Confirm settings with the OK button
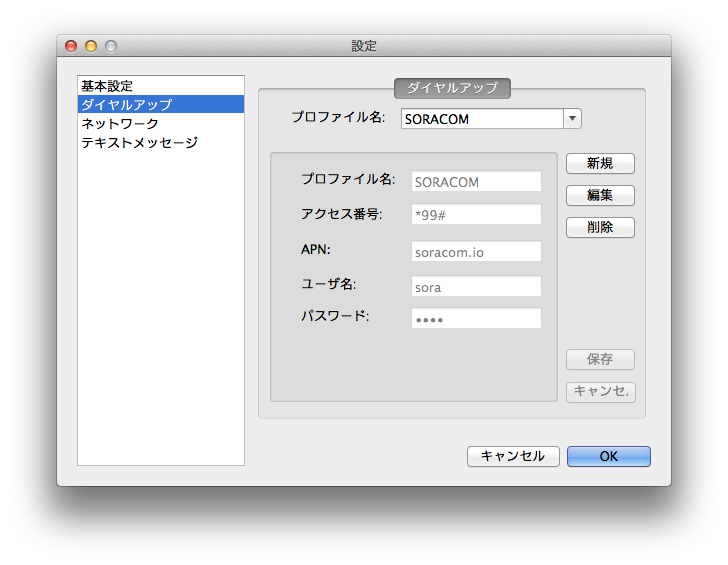The image size is (728, 565). point(609,456)
